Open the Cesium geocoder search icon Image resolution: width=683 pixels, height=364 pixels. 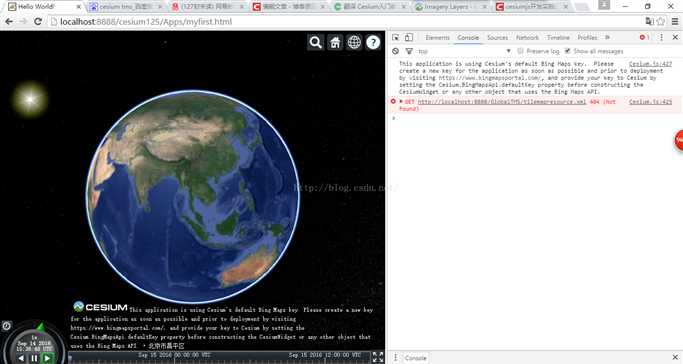point(315,42)
